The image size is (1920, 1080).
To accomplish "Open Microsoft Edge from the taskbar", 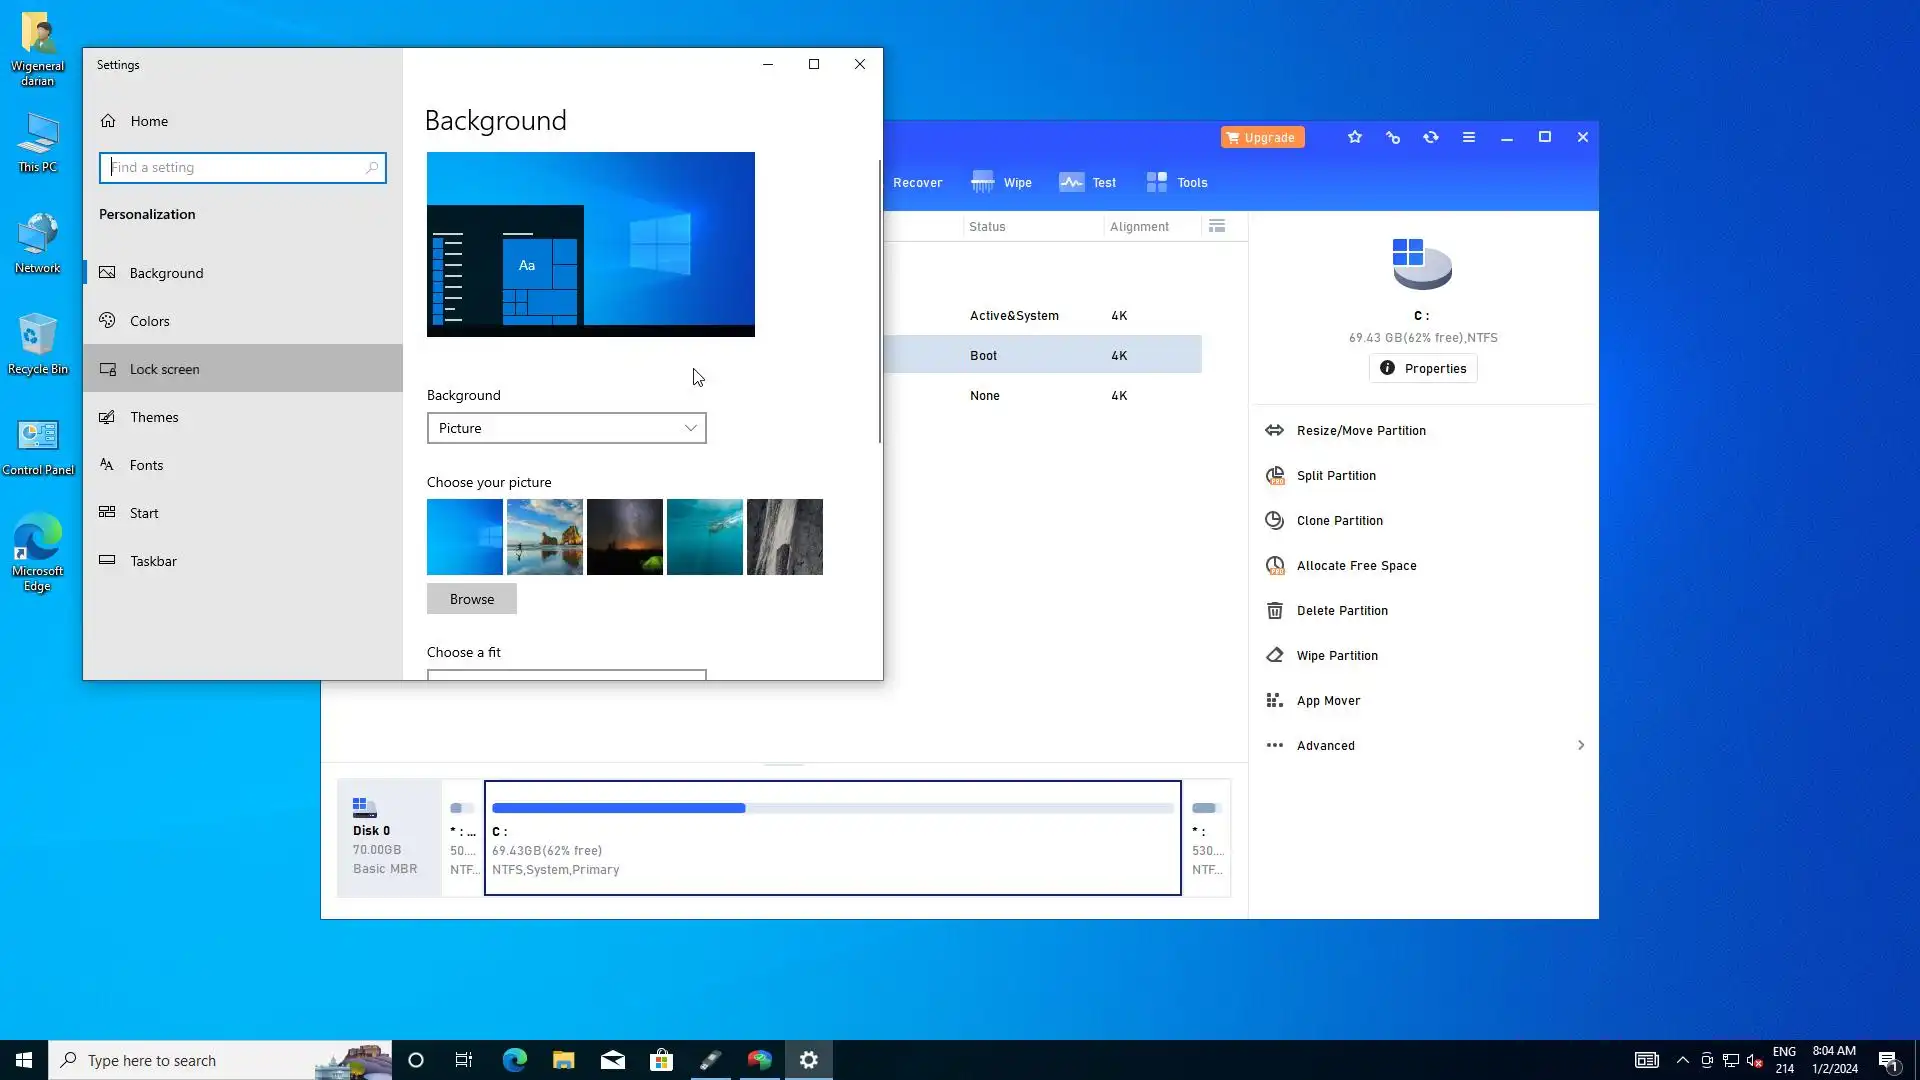I will click(x=514, y=1060).
